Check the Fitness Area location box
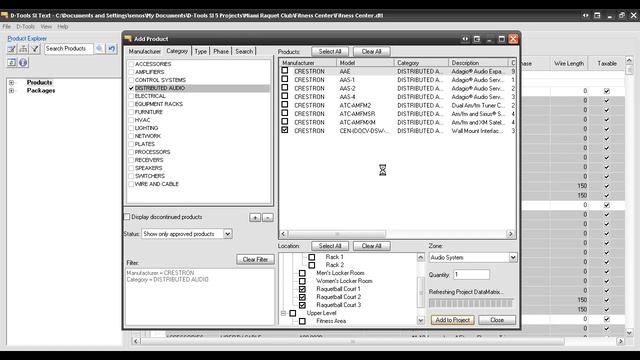The image size is (640, 360). coord(302,321)
